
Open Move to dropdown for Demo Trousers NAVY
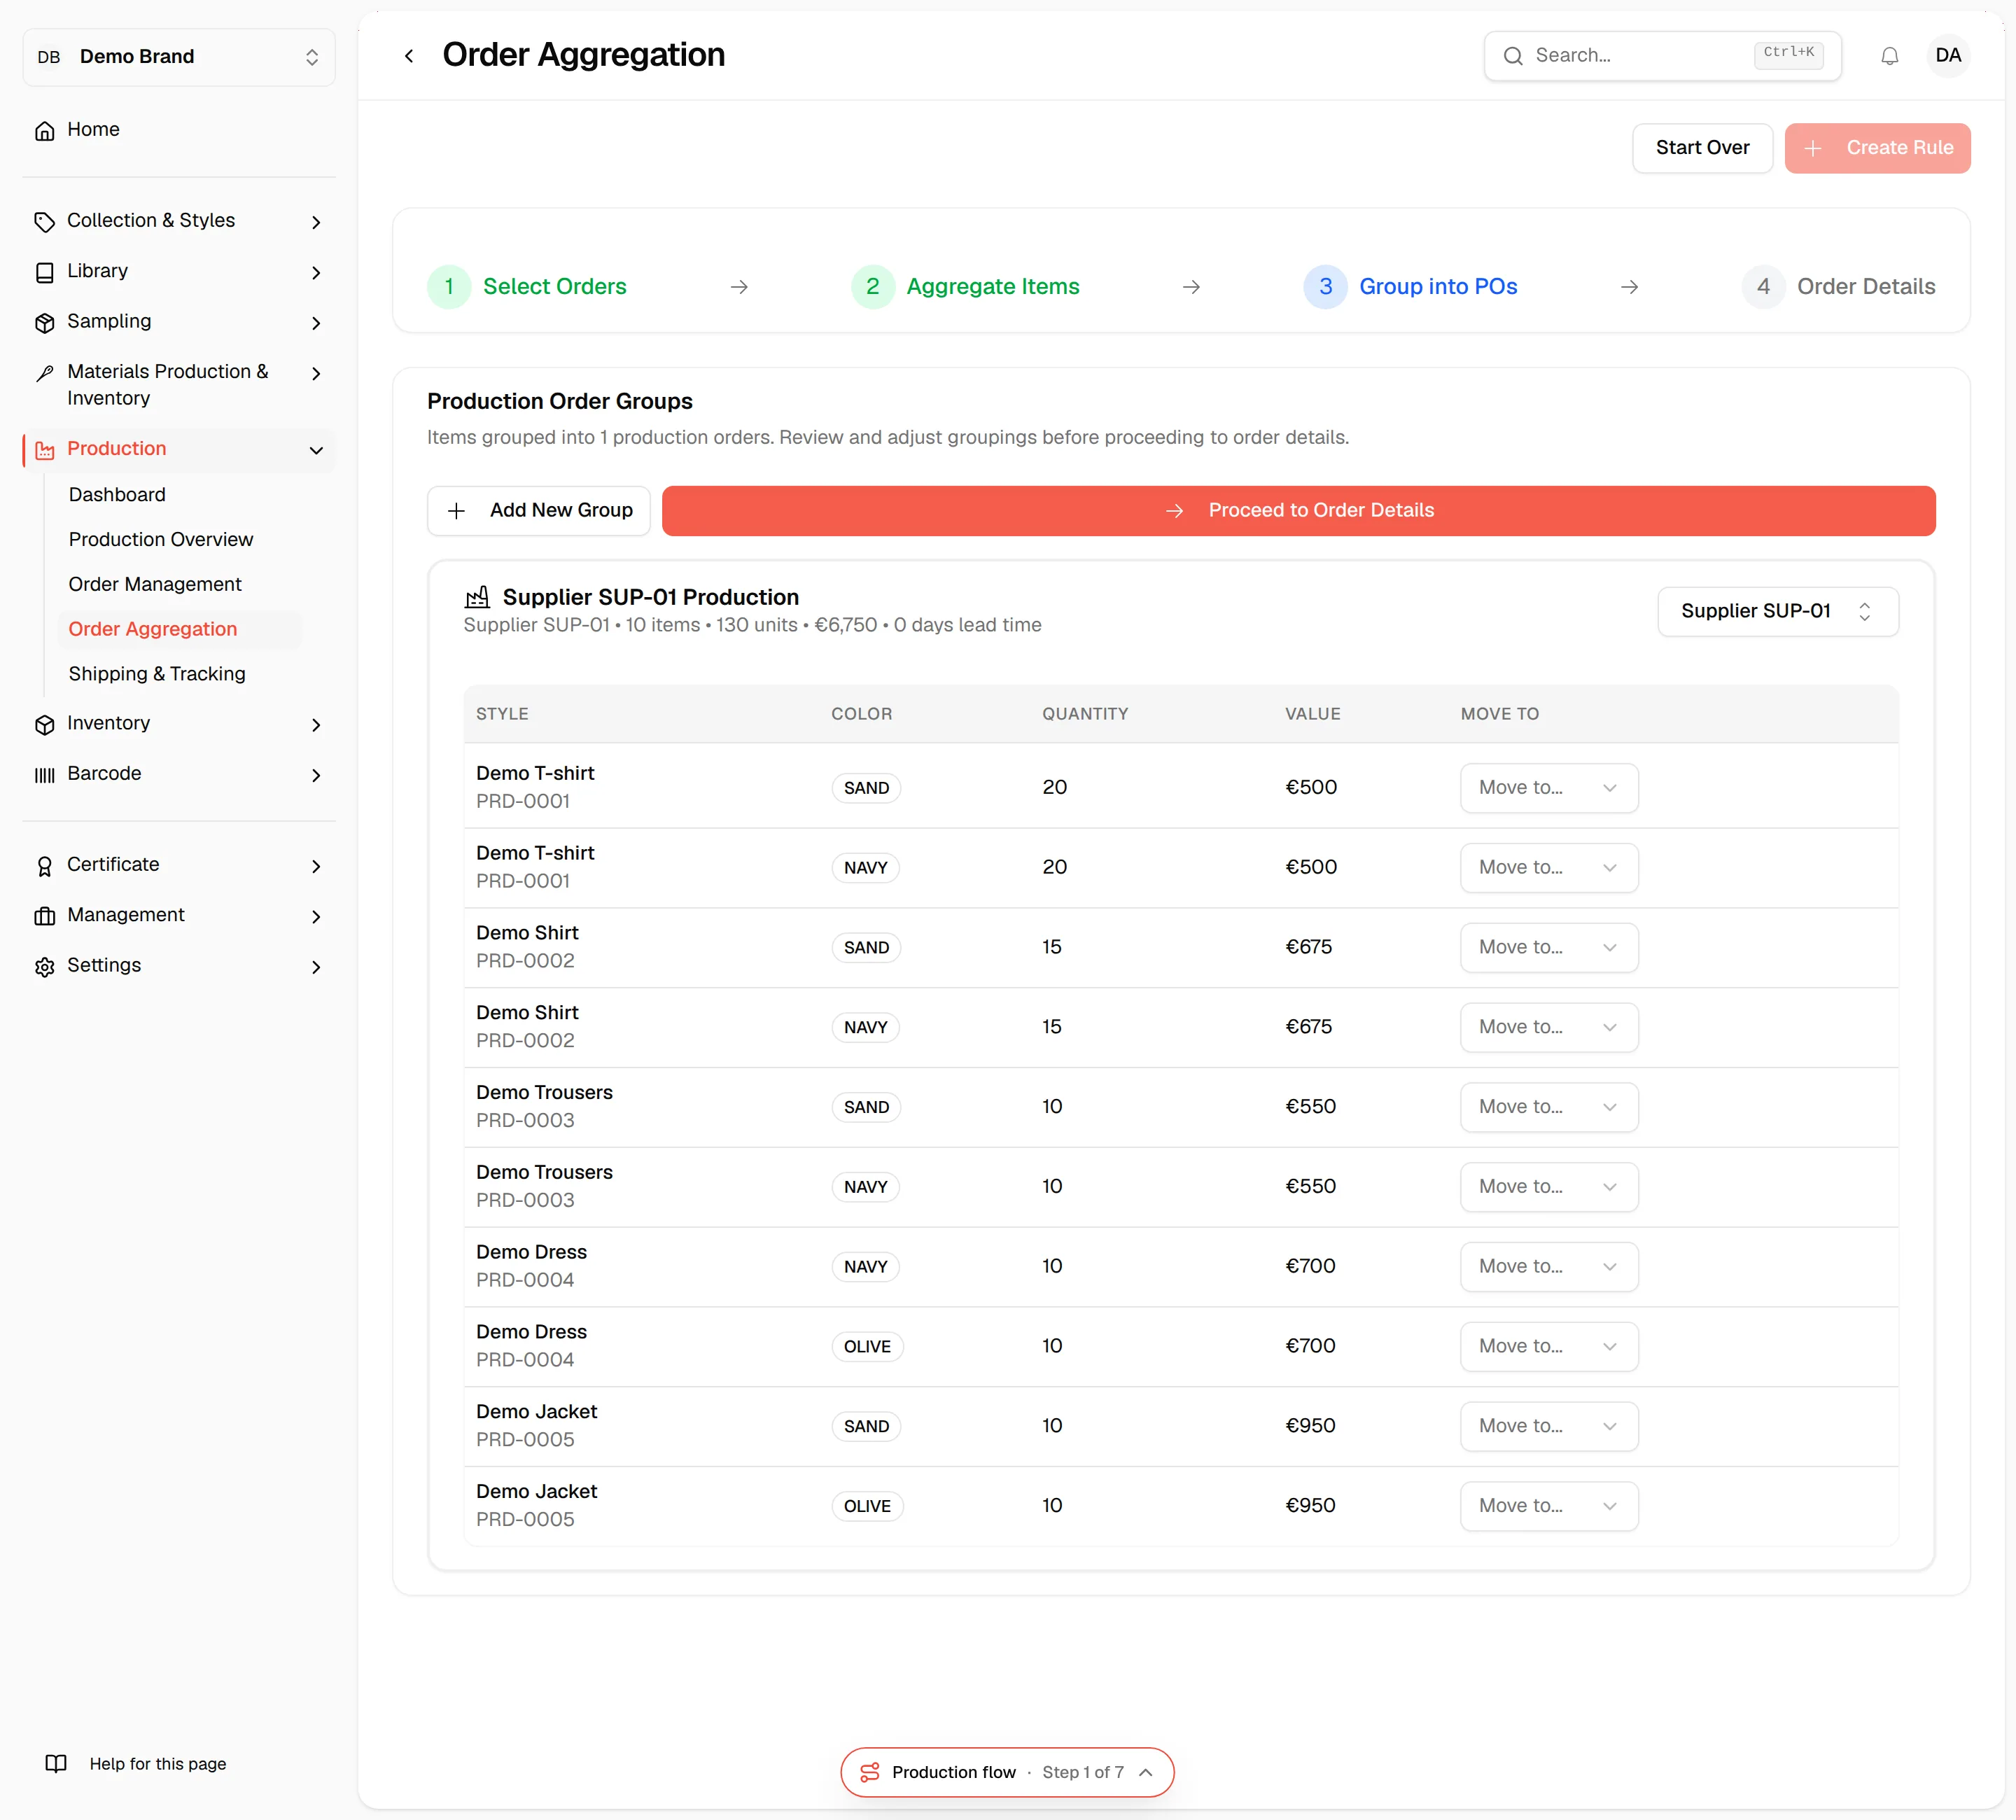[x=1548, y=1186]
